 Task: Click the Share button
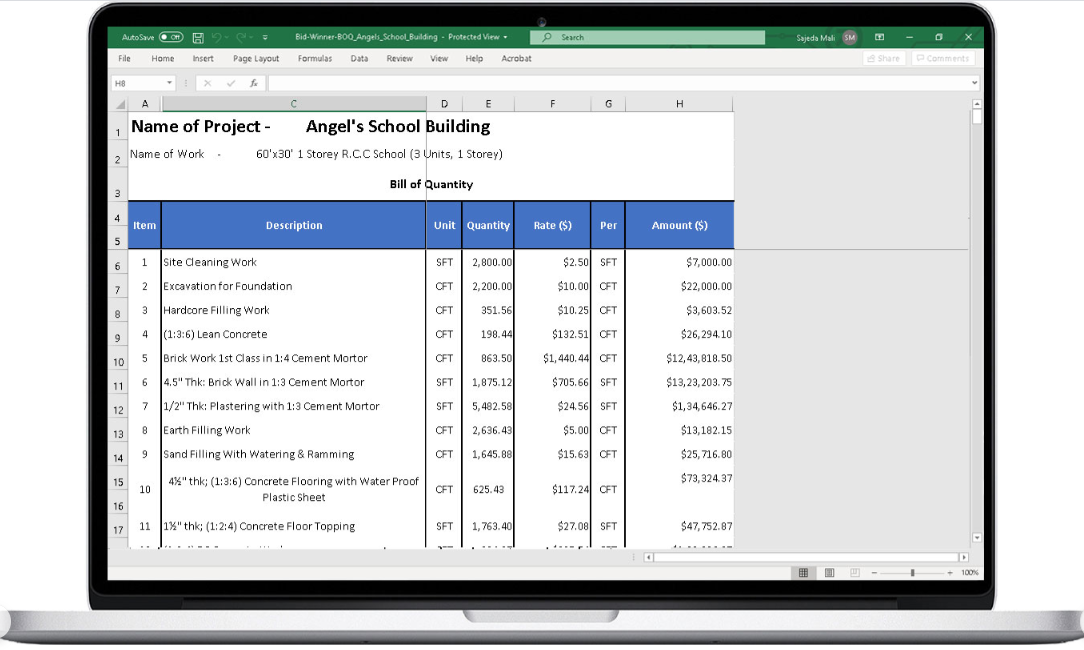click(884, 59)
